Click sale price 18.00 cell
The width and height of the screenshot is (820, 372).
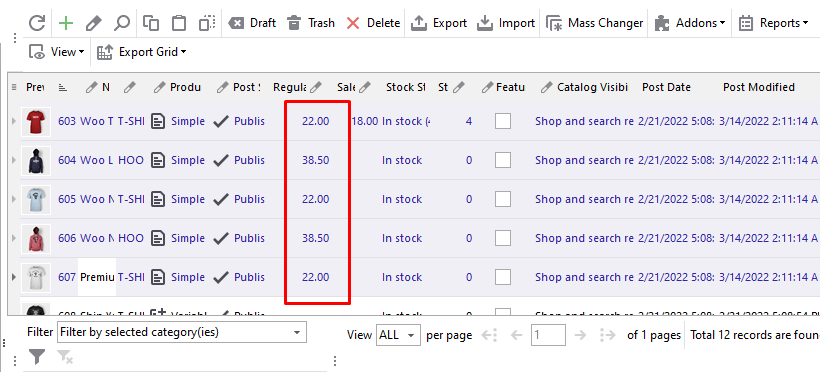(365, 121)
